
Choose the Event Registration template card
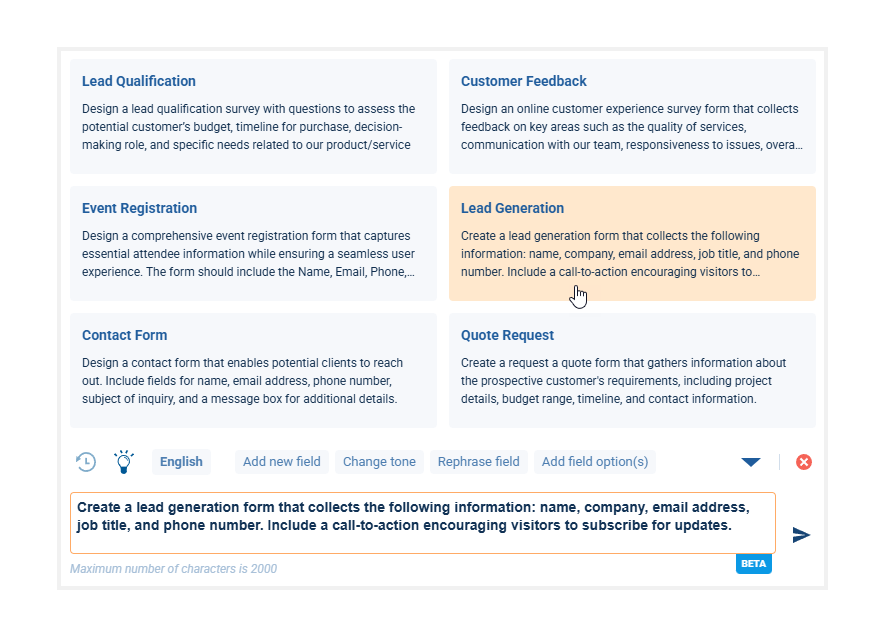coord(253,244)
